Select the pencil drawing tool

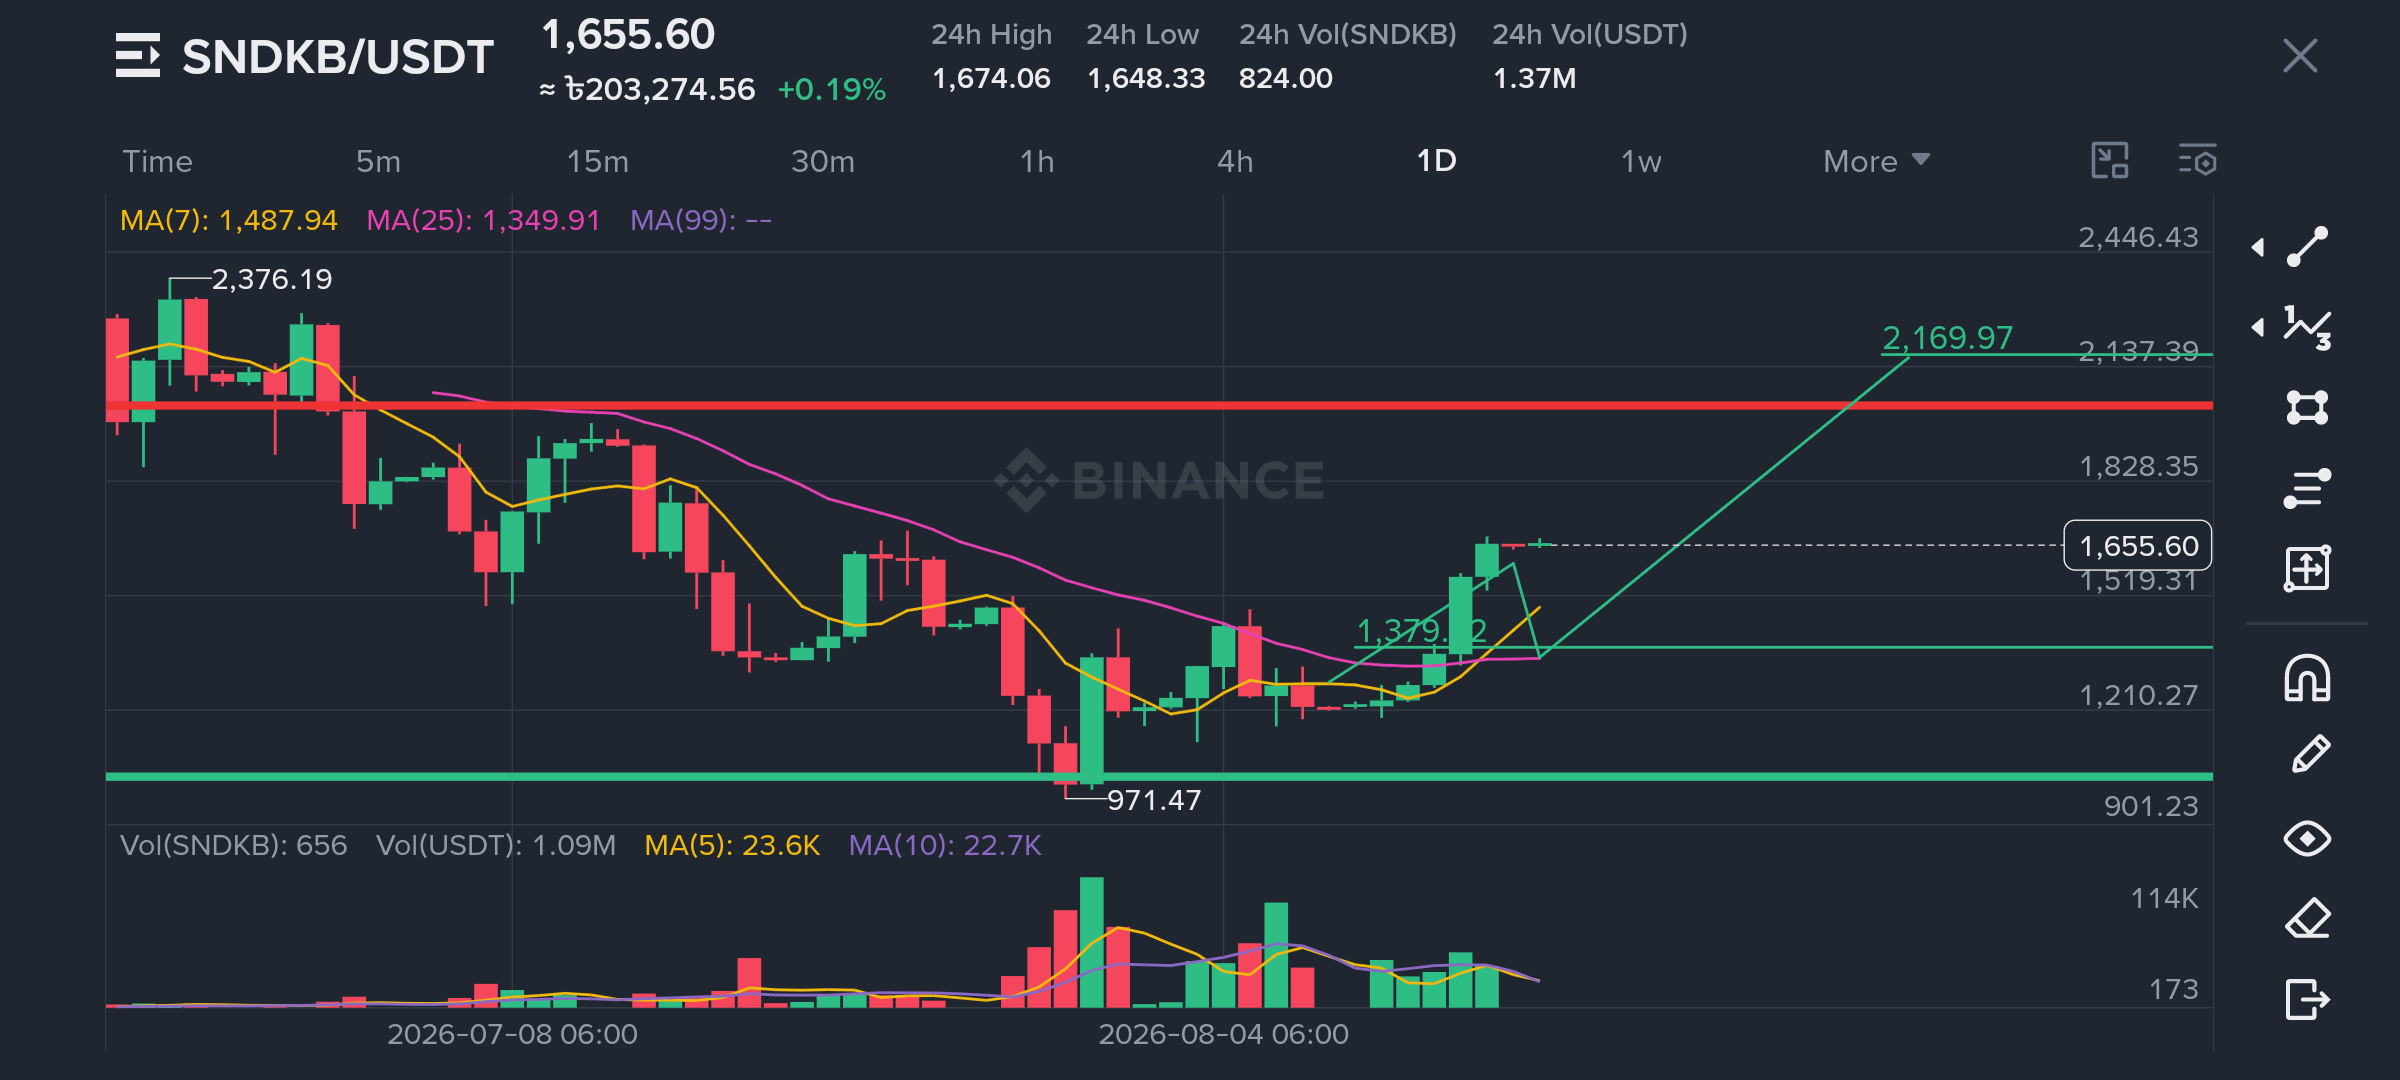click(2310, 755)
